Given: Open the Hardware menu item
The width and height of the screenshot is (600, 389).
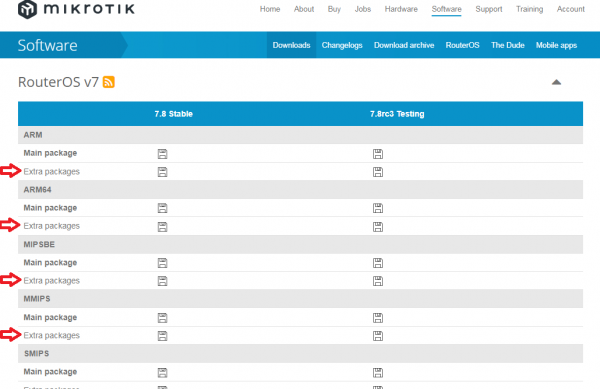Looking at the screenshot, I should (401, 9).
